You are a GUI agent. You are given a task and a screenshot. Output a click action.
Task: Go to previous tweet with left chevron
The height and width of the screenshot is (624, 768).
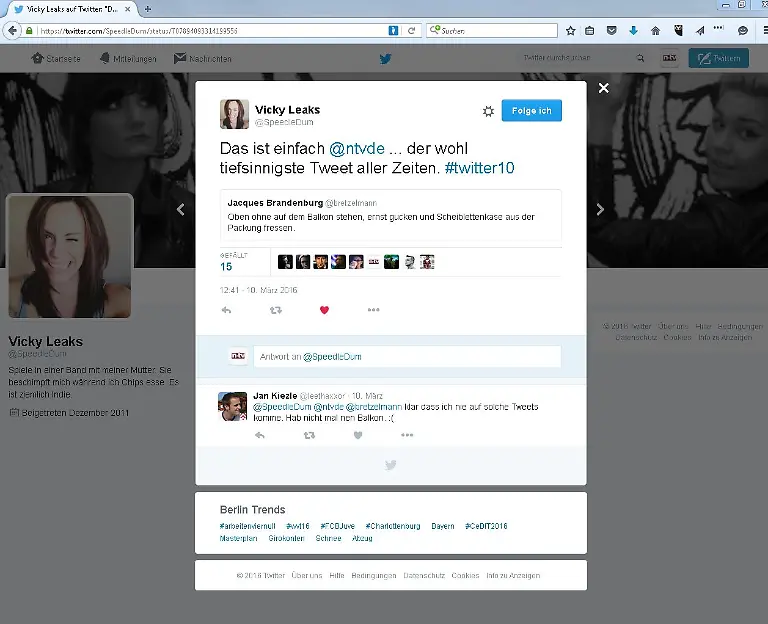[181, 209]
